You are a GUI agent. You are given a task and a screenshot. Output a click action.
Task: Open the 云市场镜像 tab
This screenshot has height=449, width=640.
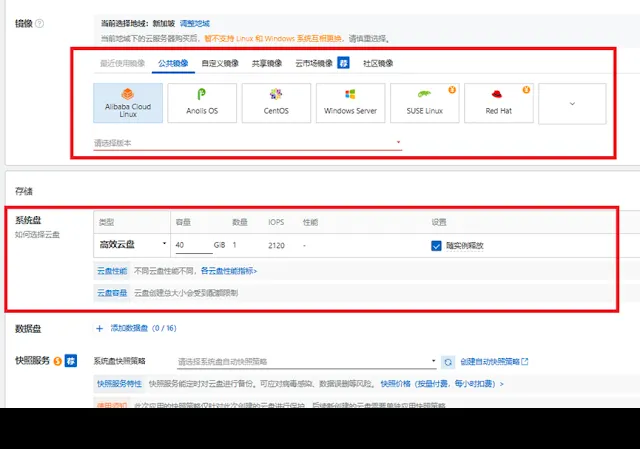pyautogui.click(x=314, y=63)
